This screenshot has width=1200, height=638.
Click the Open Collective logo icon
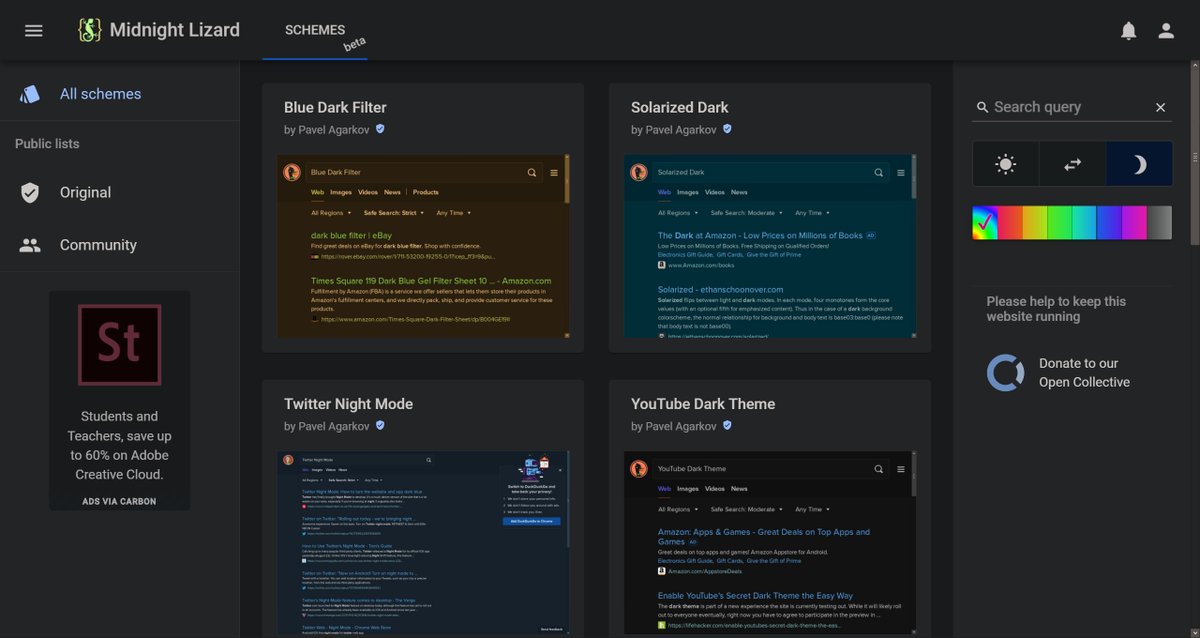click(1005, 373)
